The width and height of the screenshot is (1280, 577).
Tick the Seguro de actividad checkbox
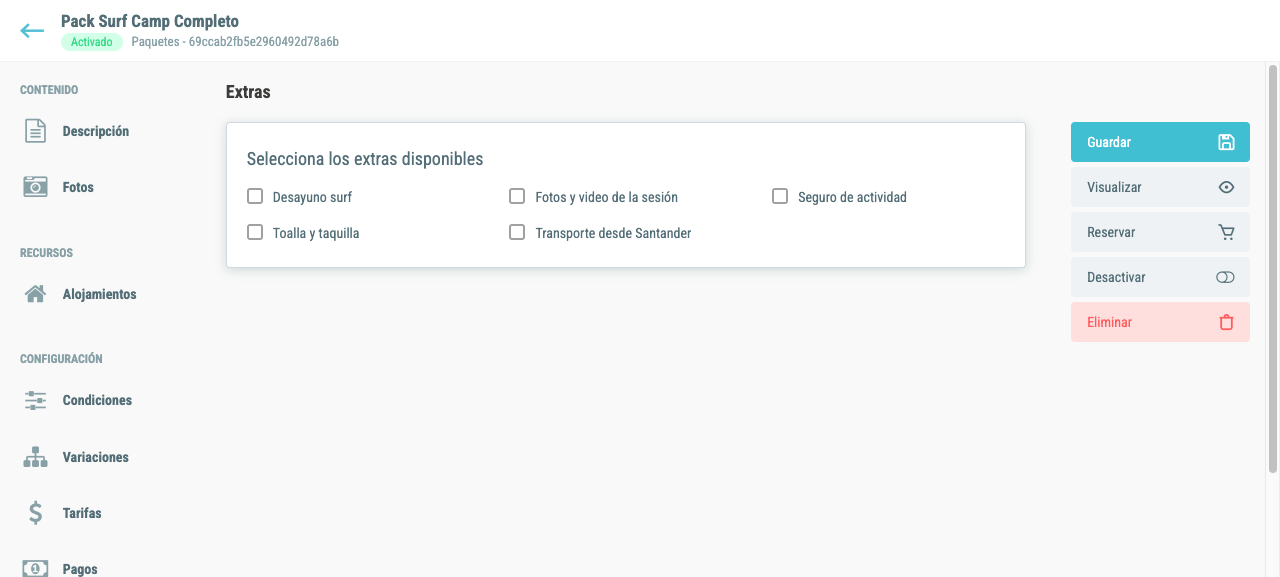780,196
